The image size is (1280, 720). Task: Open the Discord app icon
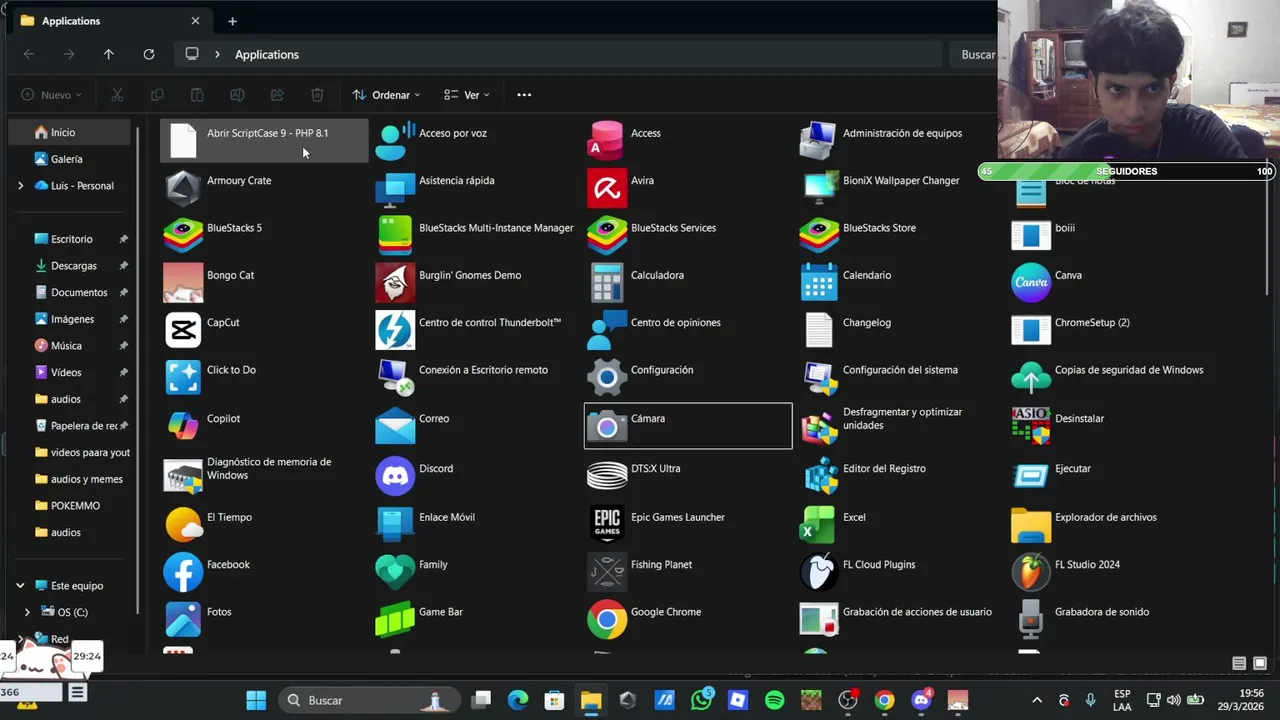tap(395, 476)
